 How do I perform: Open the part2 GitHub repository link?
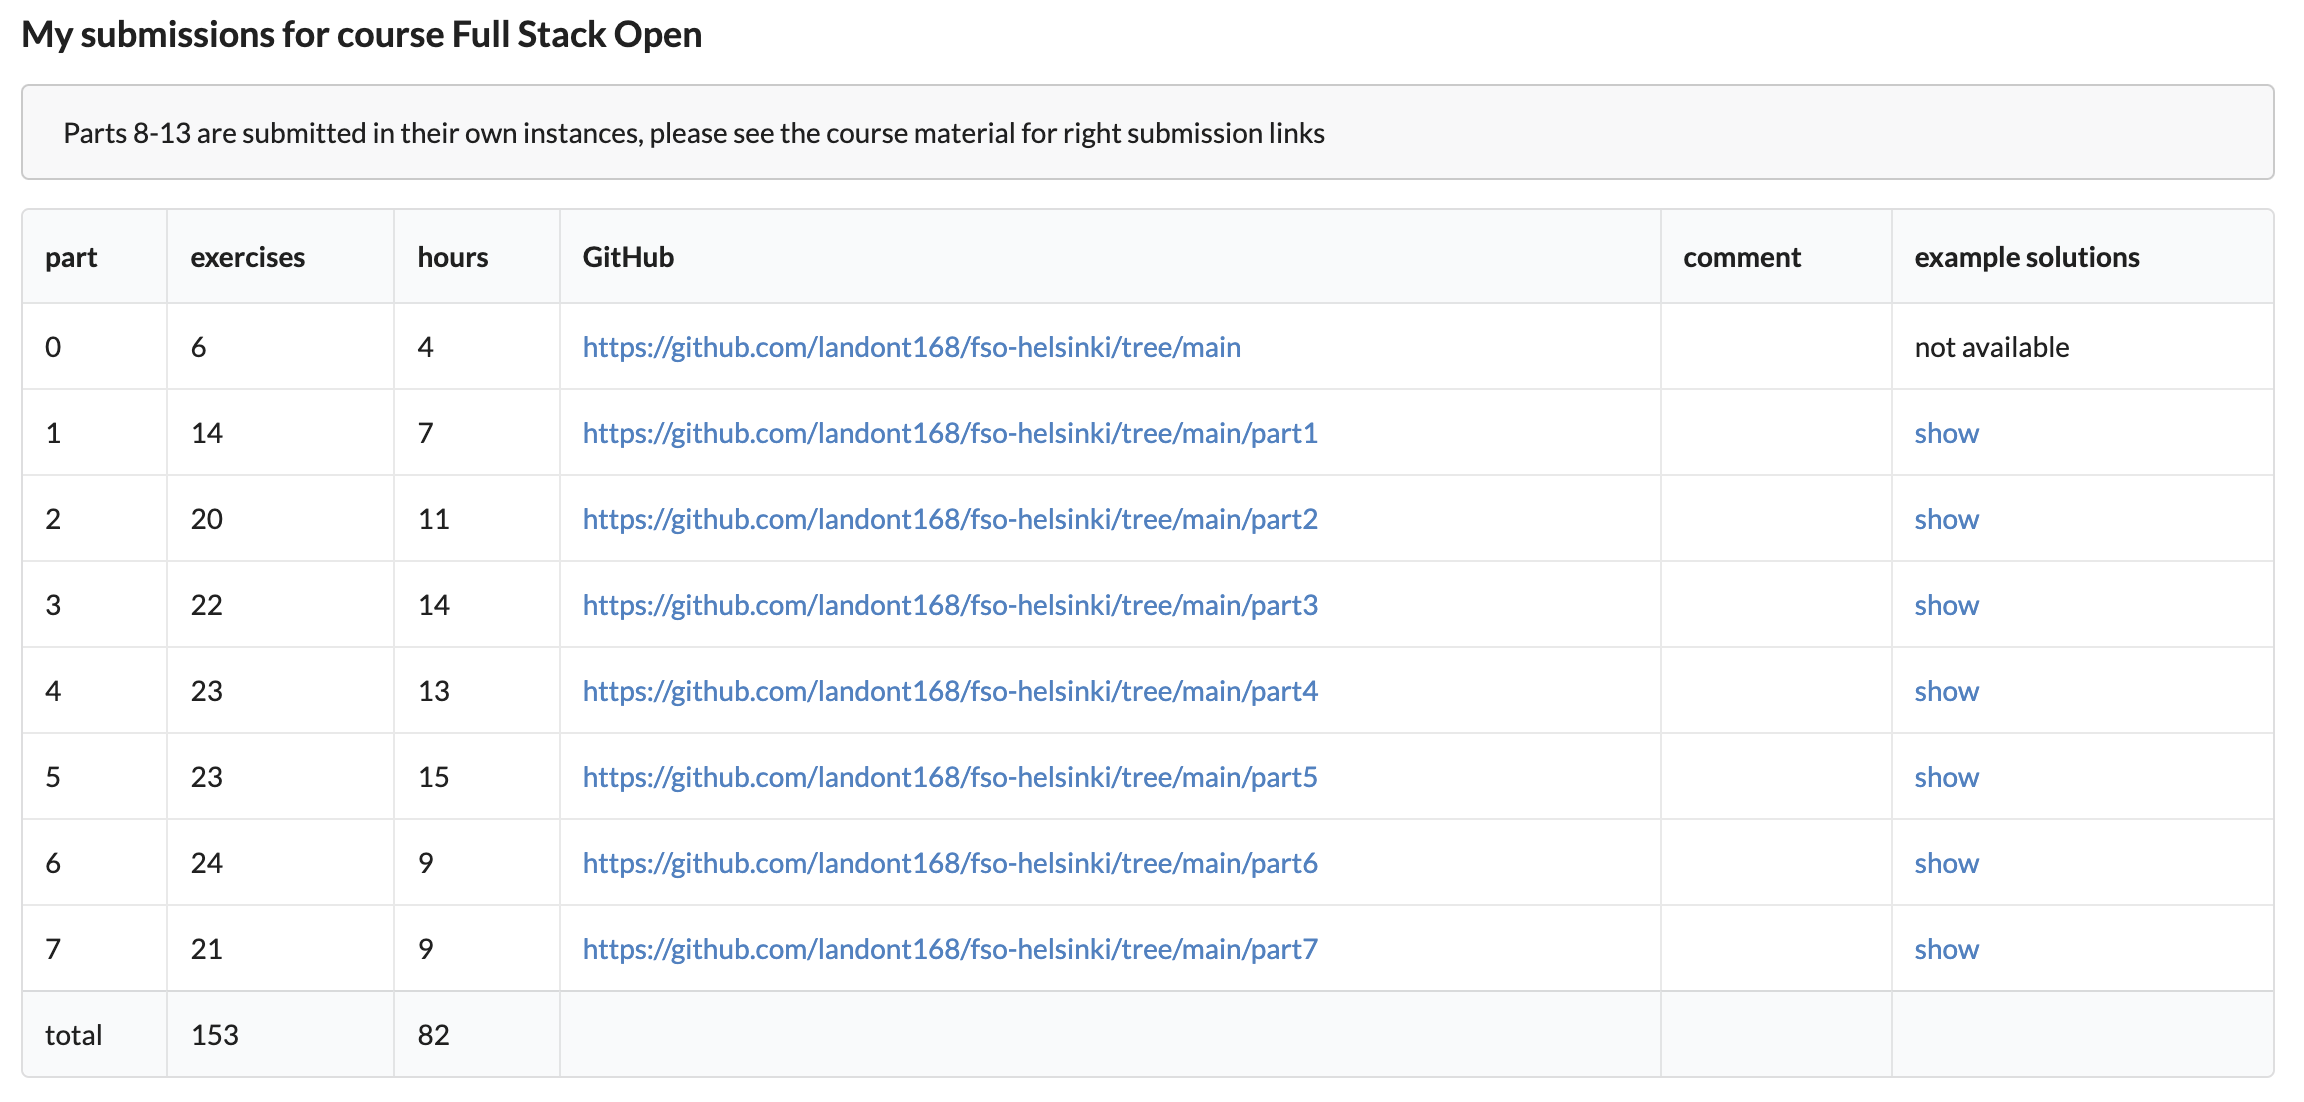950,519
